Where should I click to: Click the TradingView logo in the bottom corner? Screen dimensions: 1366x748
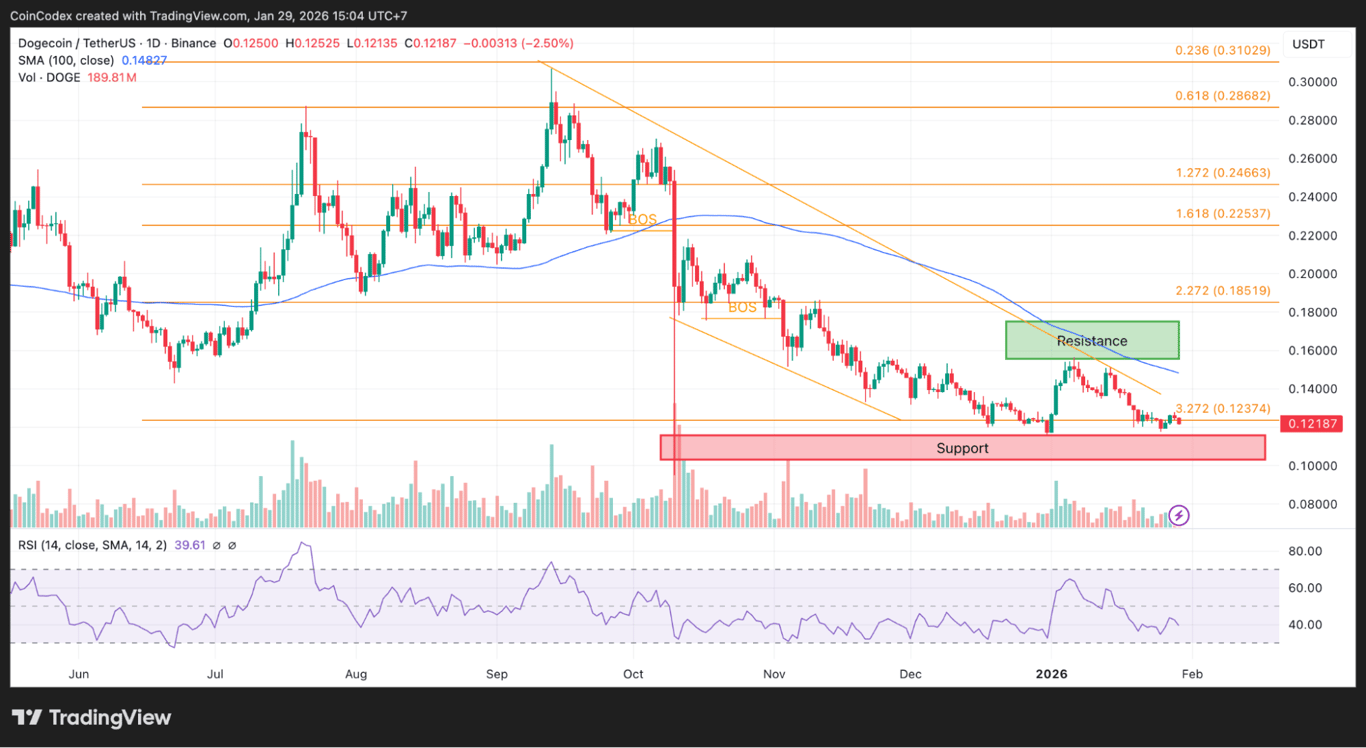(x=90, y=717)
